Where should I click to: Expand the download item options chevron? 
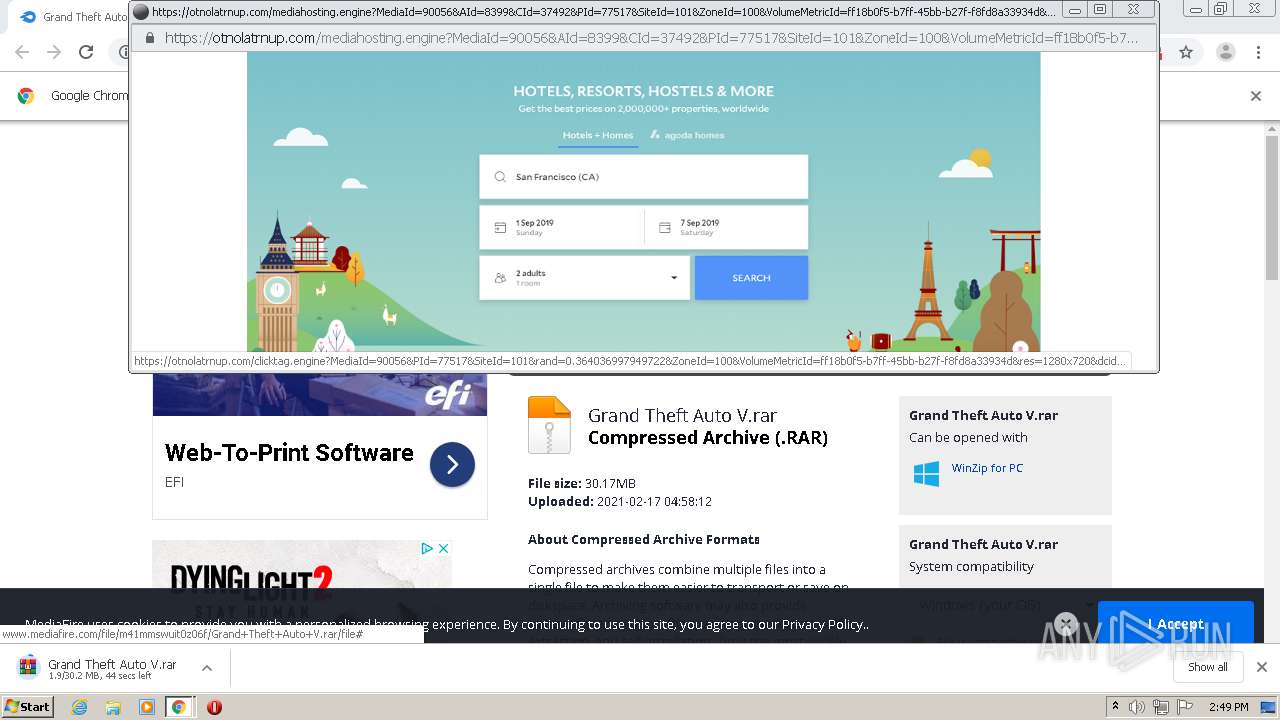pos(207,668)
